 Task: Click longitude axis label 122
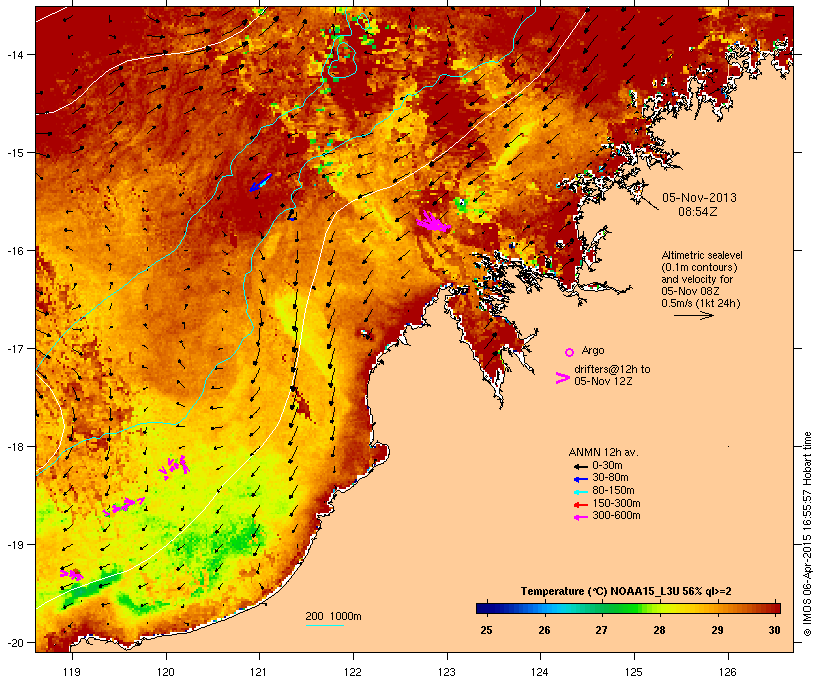pyautogui.click(x=353, y=672)
